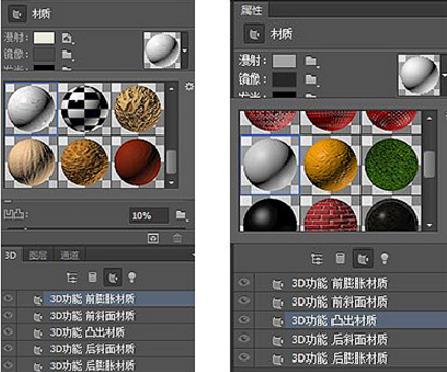Viewport: 447px width, 372px height.
Task: Filter by lights bulb icon in left 3D panel
Action: [x=132, y=277]
